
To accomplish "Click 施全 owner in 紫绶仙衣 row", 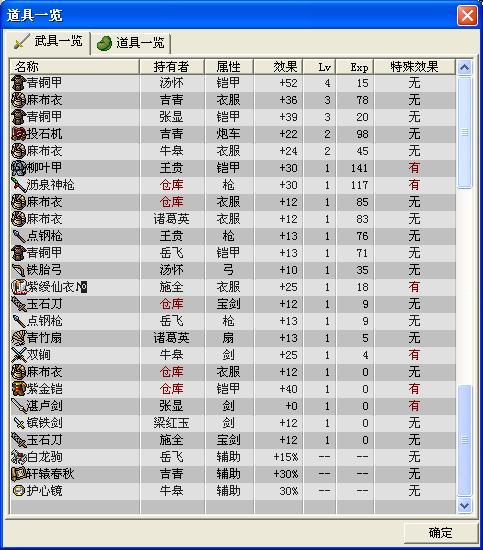I will (172, 287).
